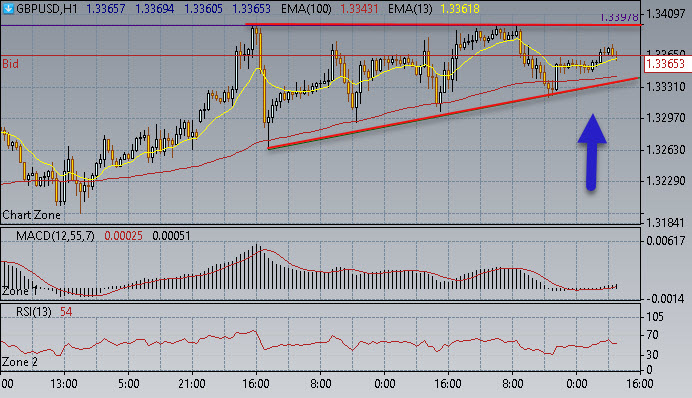Click the high price value 1.33694
The height and width of the screenshot is (398, 692).
154,9
